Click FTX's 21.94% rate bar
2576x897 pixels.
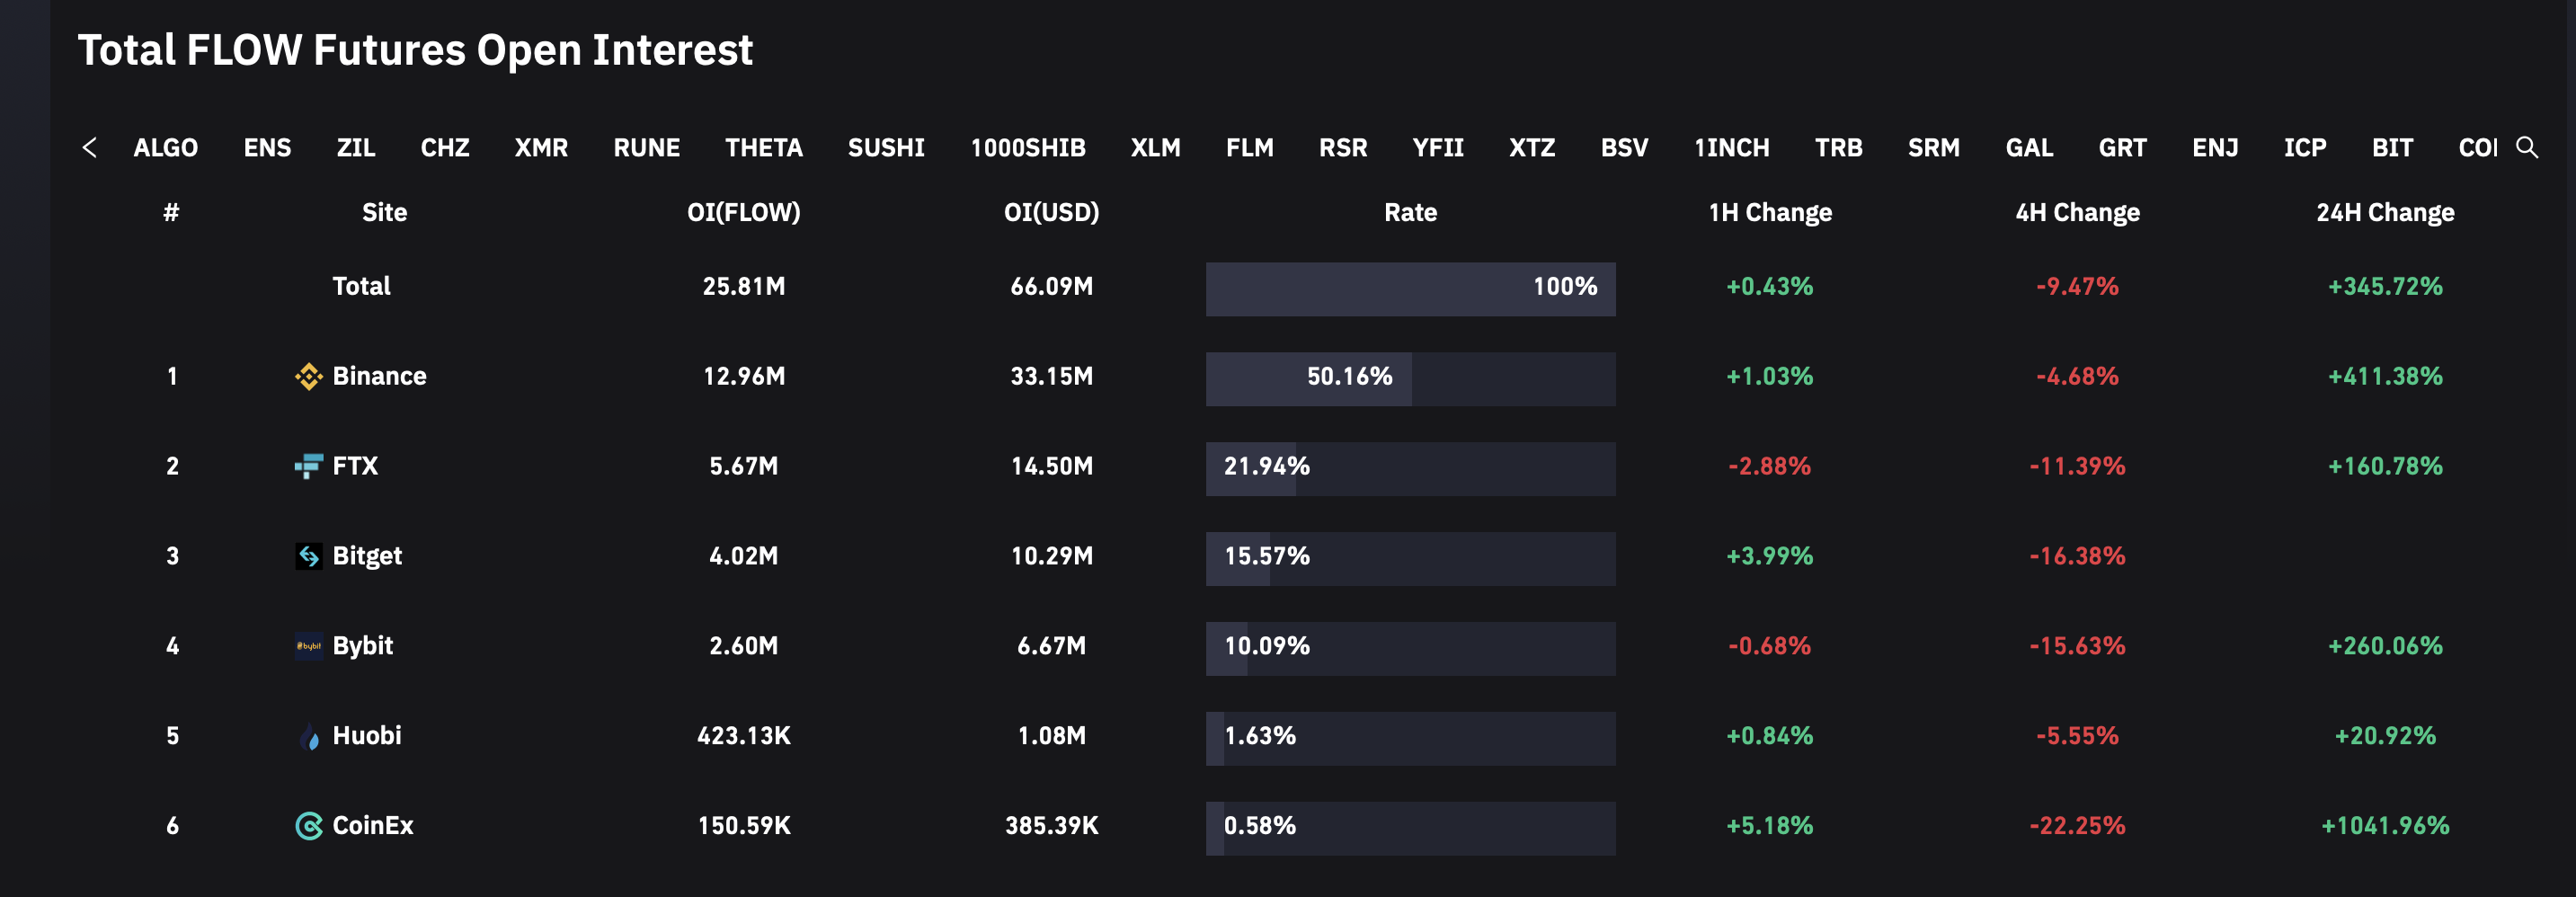pyautogui.click(x=1410, y=469)
